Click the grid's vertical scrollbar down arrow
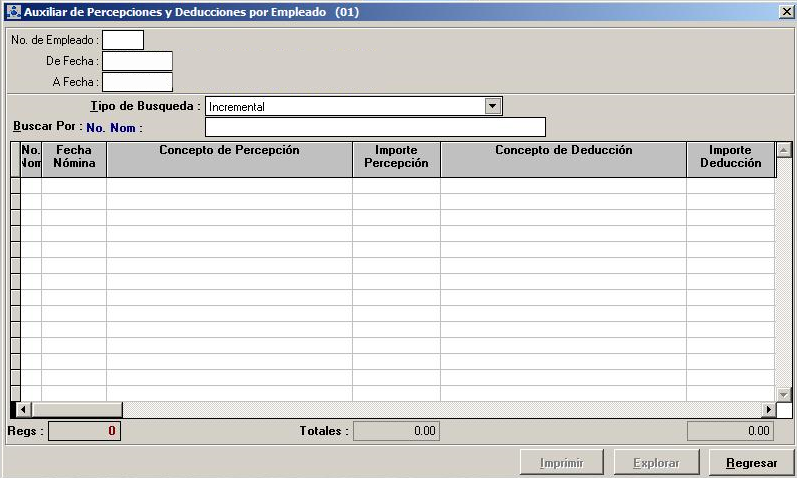Image resolution: width=797 pixels, height=478 pixels. coord(784,394)
